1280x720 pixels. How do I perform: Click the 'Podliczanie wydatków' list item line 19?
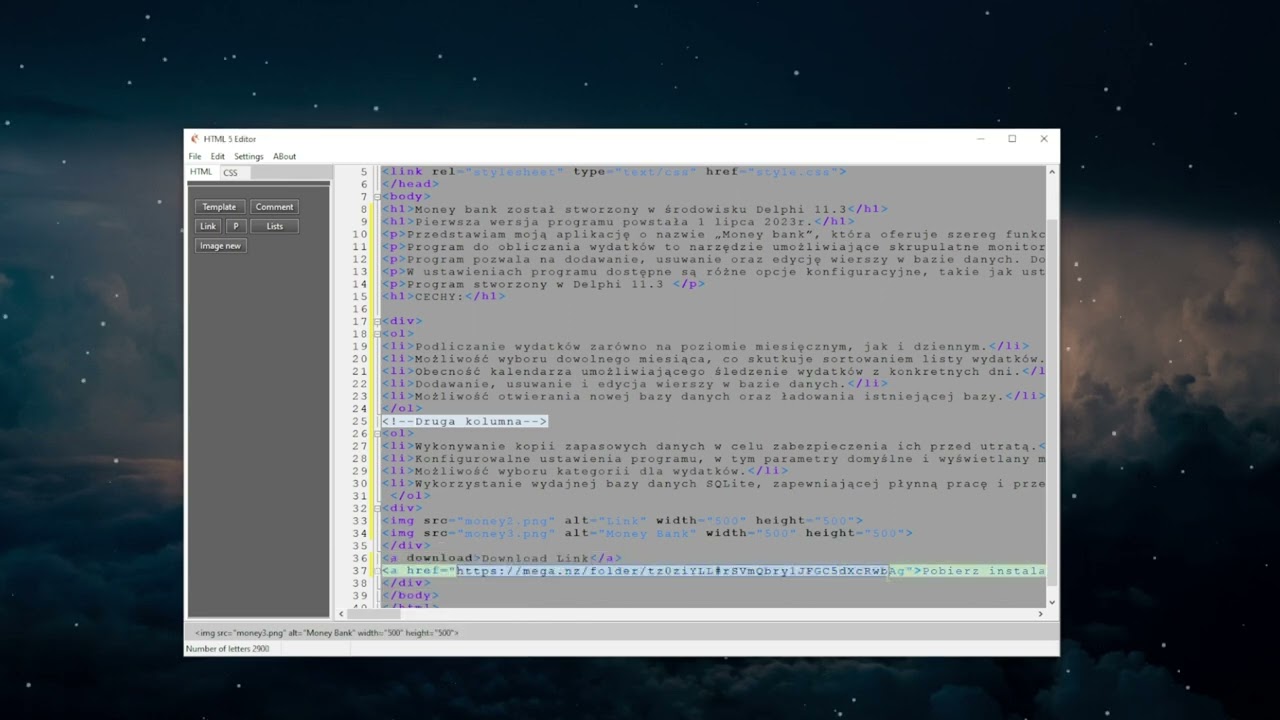(705, 347)
